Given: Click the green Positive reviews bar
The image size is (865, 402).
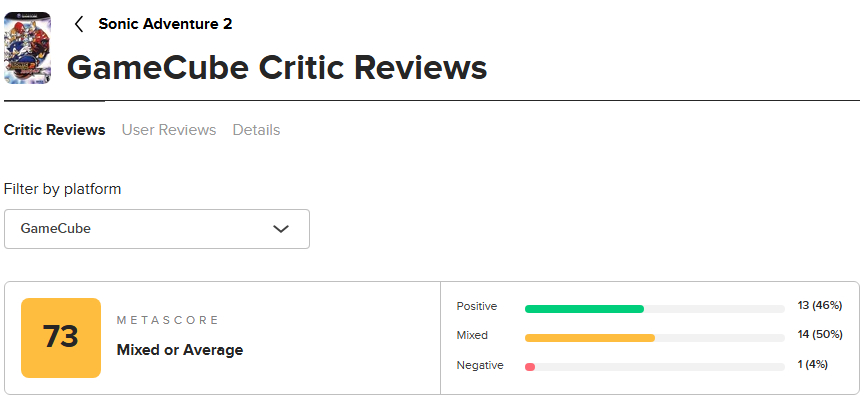Looking at the screenshot, I should pyautogui.click(x=584, y=309).
